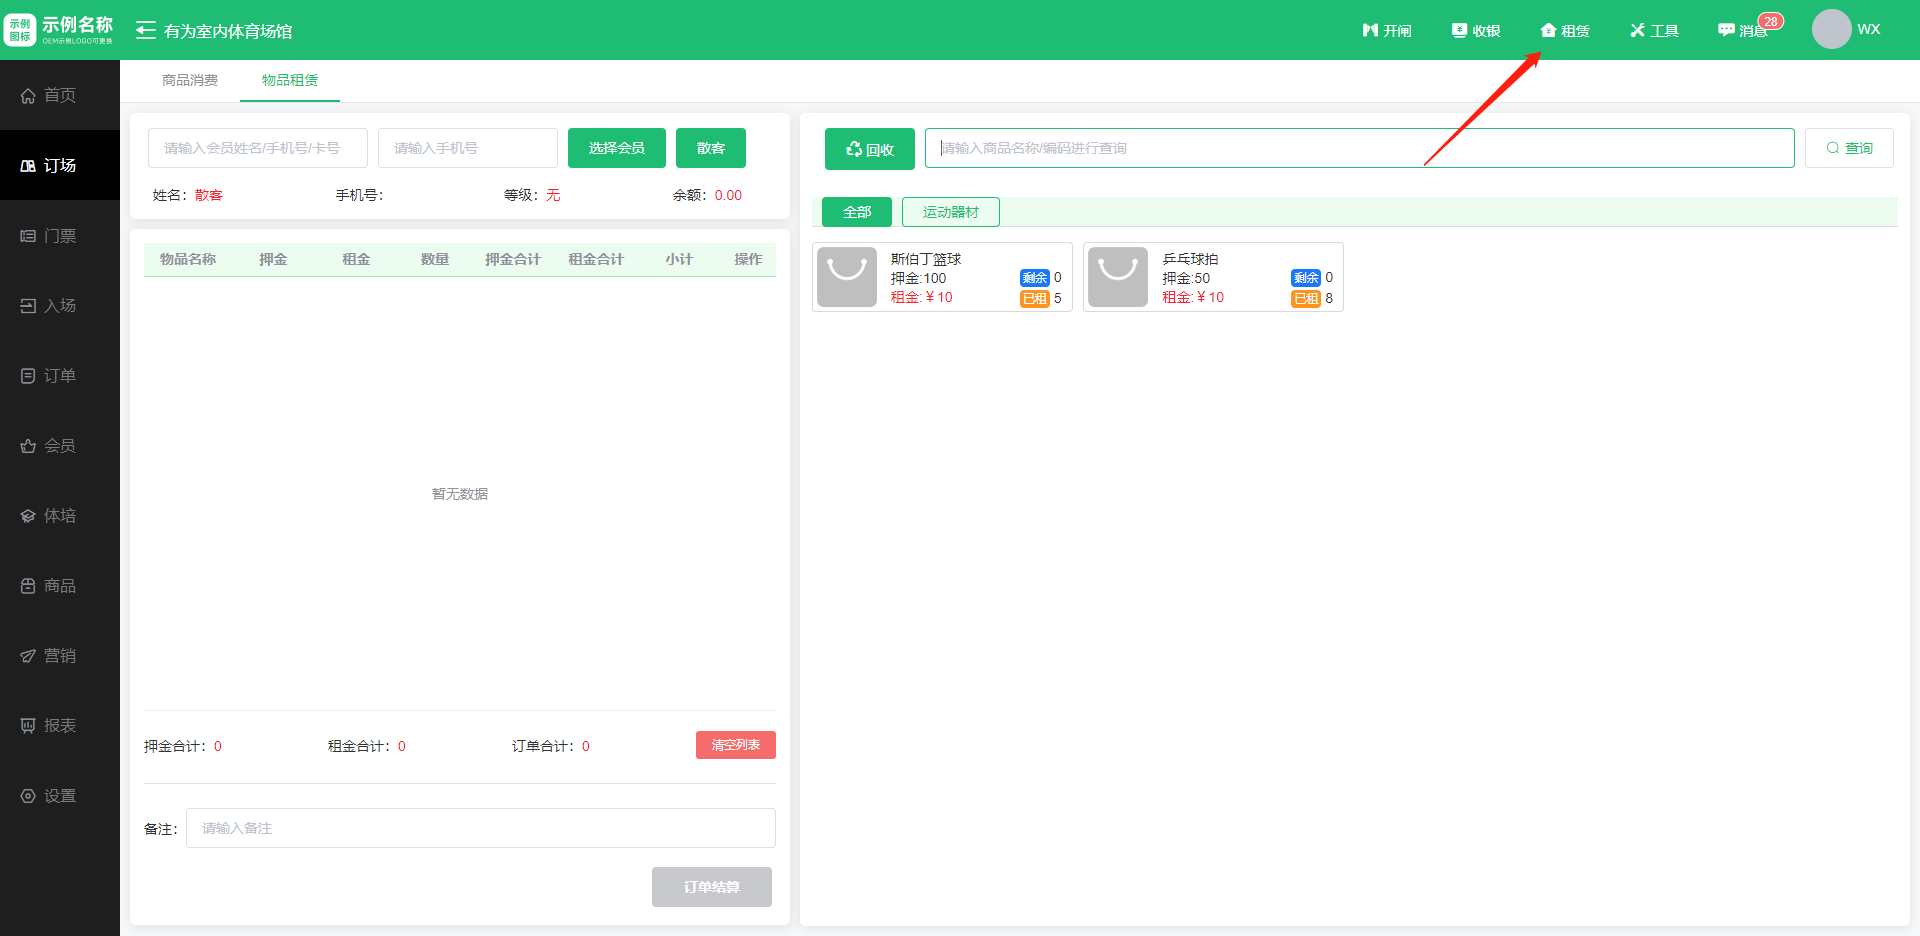Switch to the 商品消费 tab
The image size is (1920, 936).
[190, 80]
